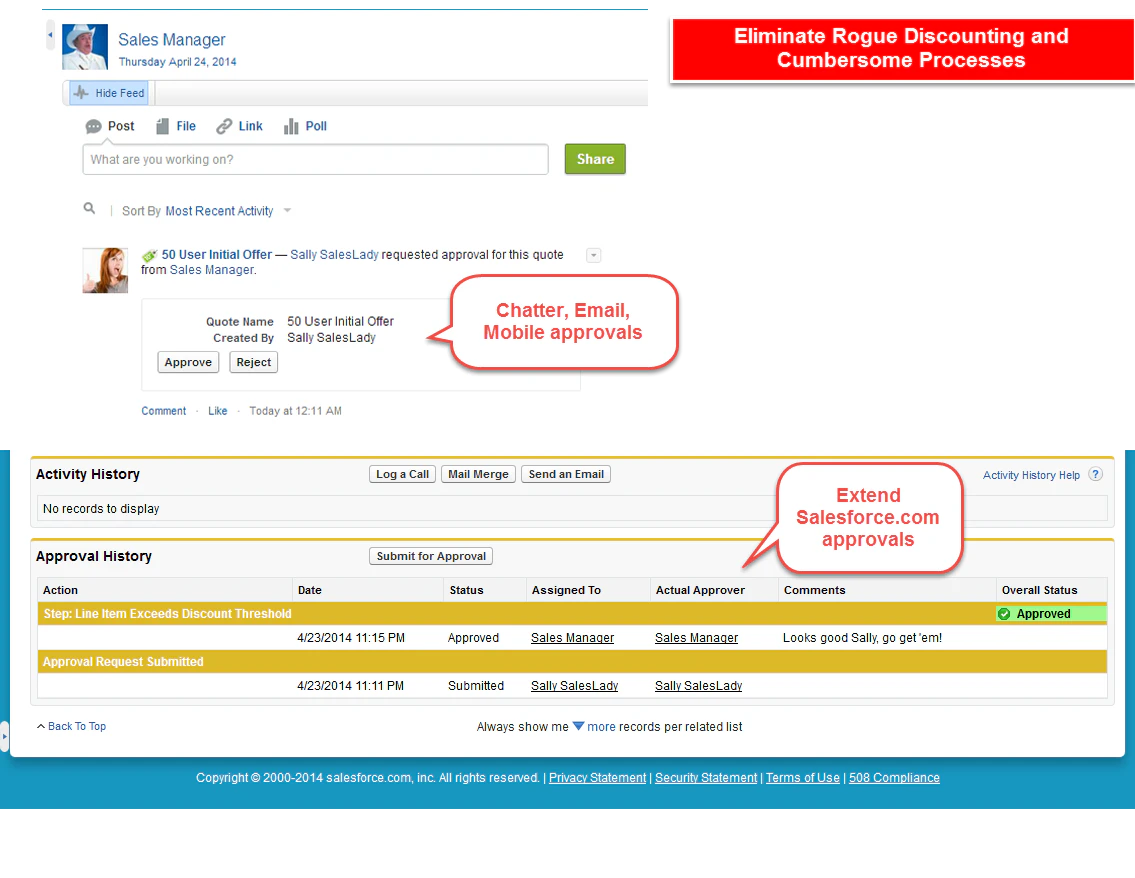Screen dimensions: 1135x878
Task: Click the blue down triangle before more
Action: click(578, 726)
